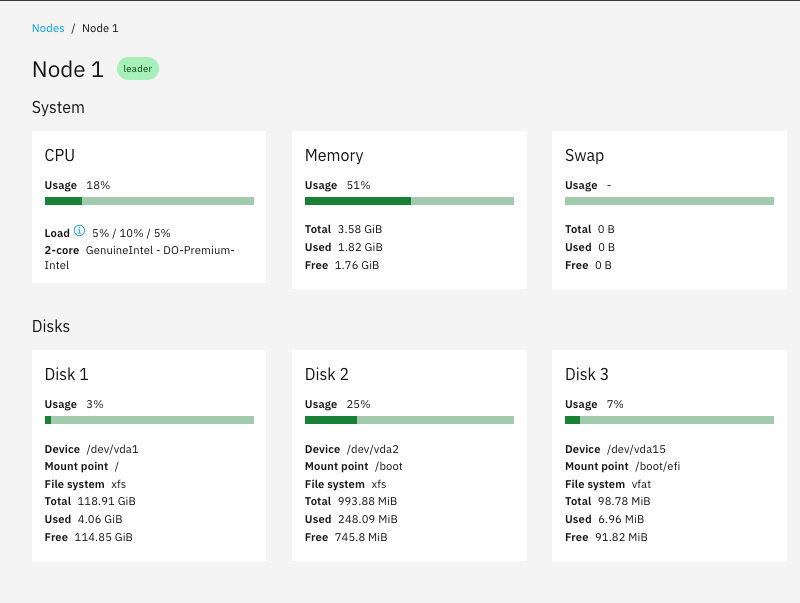Select memory total 3.58 GiB
This screenshot has height=603, width=800.
360,229
